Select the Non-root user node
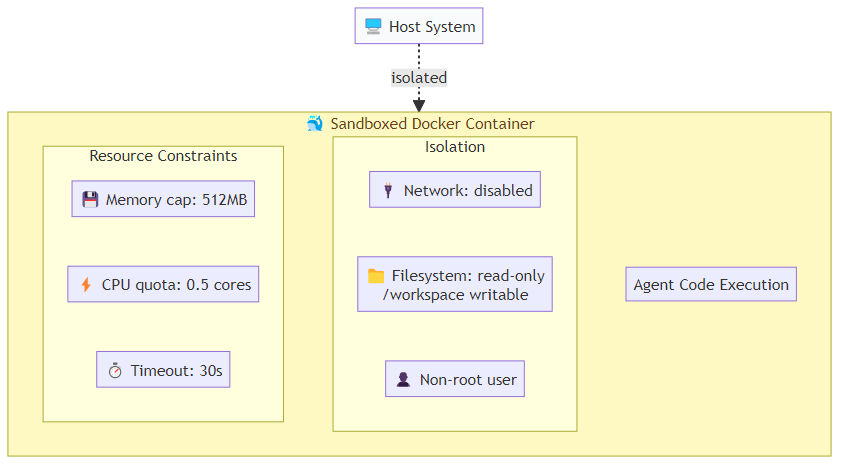The height and width of the screenshot is (468, 847). coord(455,379)
